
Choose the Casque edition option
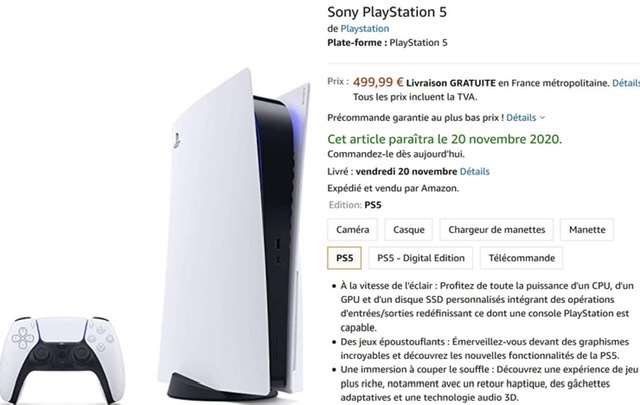pyautogui.click(x=409, y=229)
